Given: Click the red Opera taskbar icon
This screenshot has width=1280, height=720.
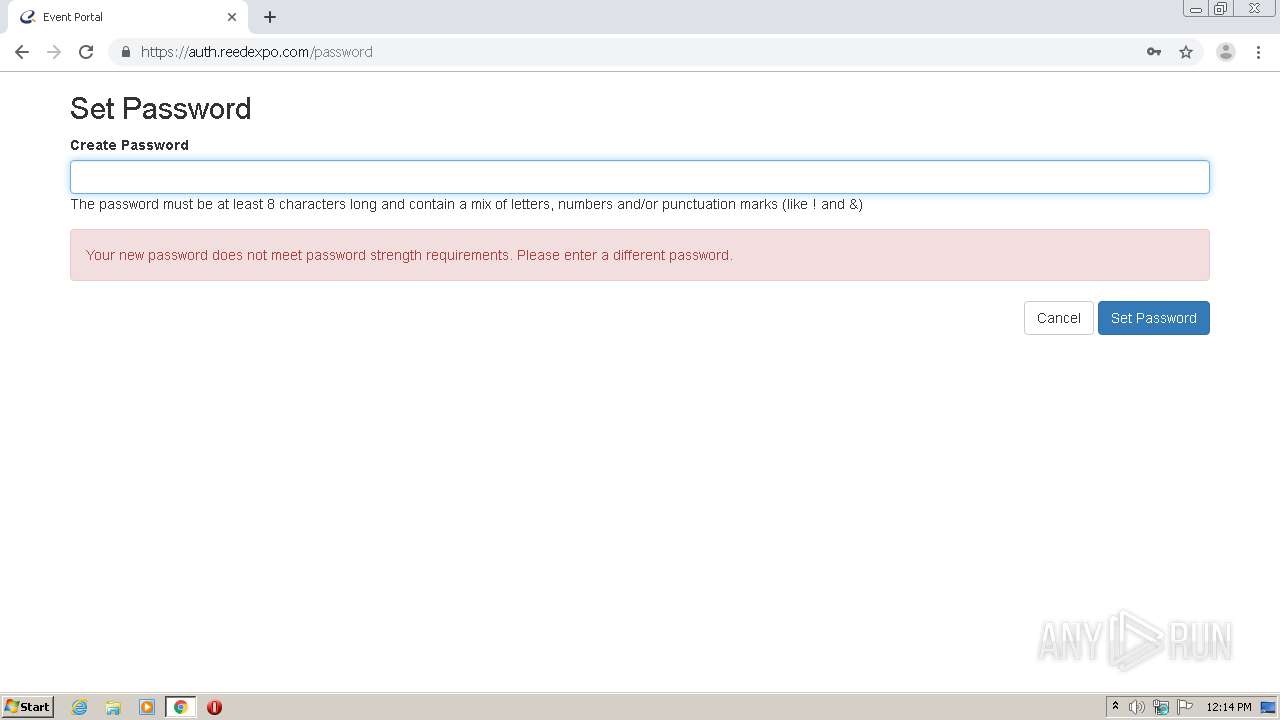Looking at the screenshot, I should [214, 707].
